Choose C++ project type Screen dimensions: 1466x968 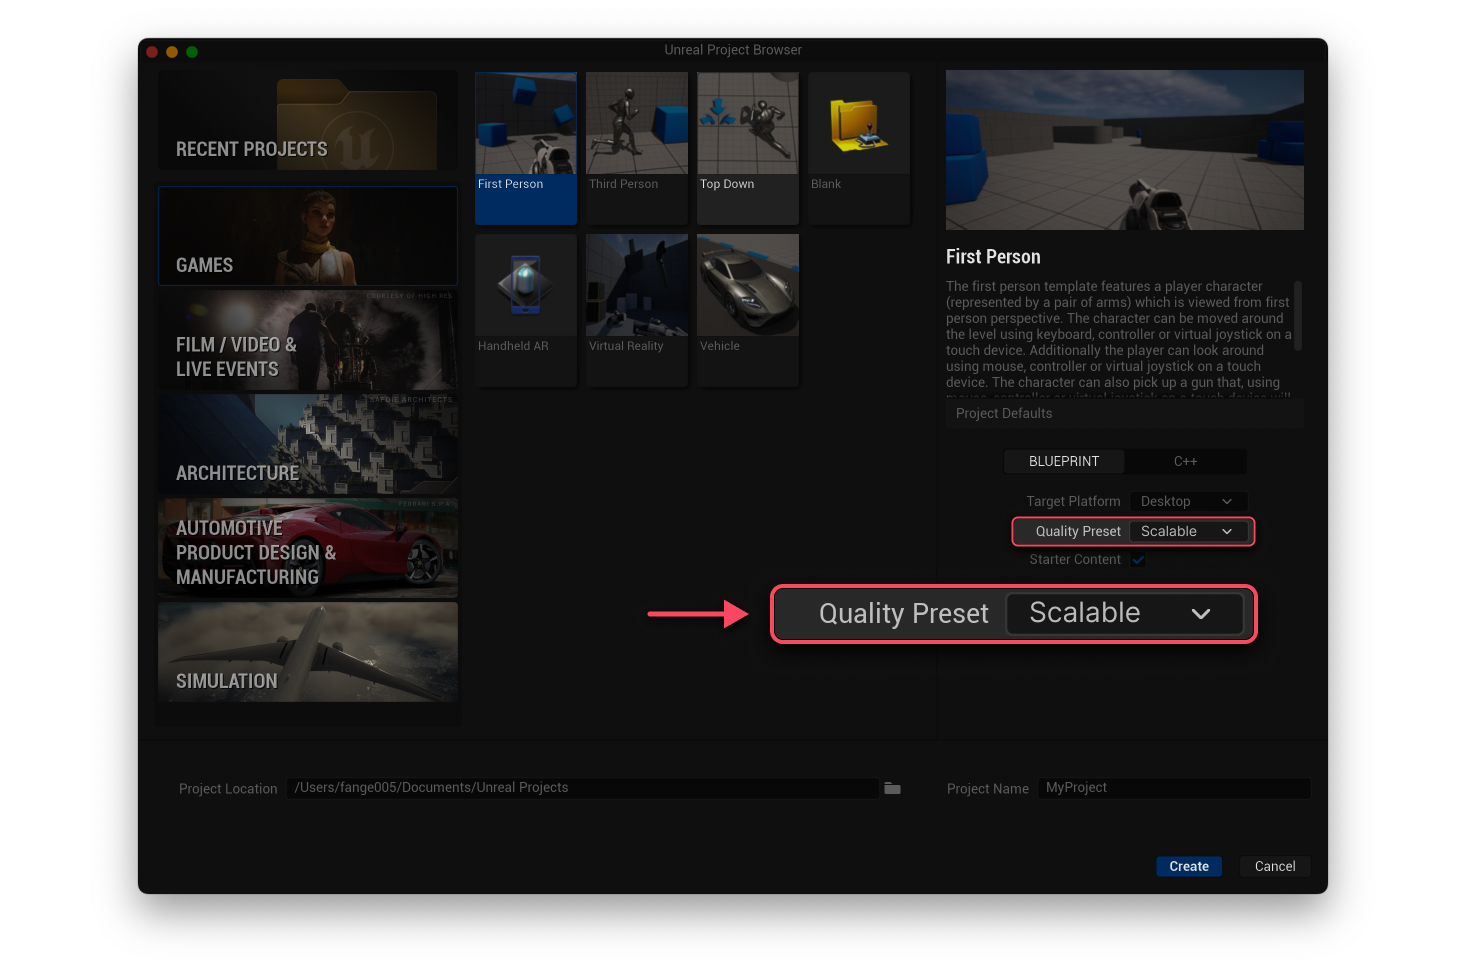pyautogui.click(x=1186, y=461)
